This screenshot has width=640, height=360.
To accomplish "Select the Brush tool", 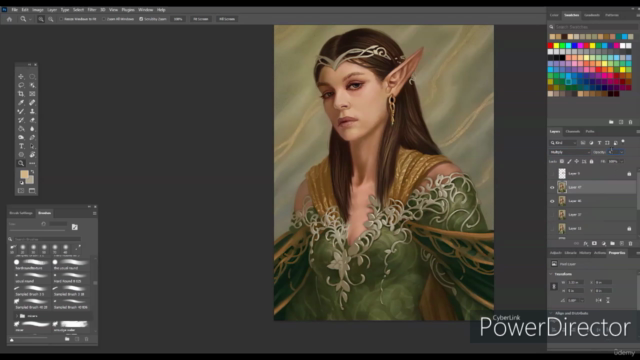I will (21, 111).
